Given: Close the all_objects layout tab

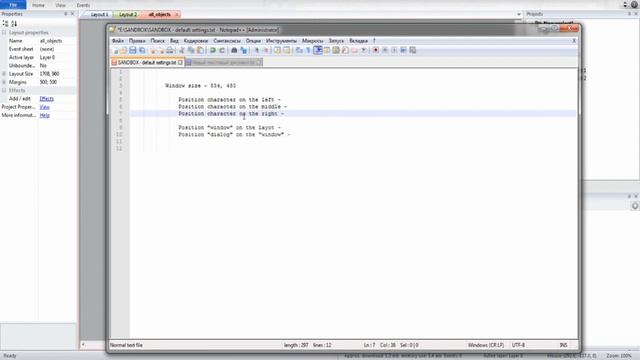Looking at the screenshot, I should click(x=177, y=14).
